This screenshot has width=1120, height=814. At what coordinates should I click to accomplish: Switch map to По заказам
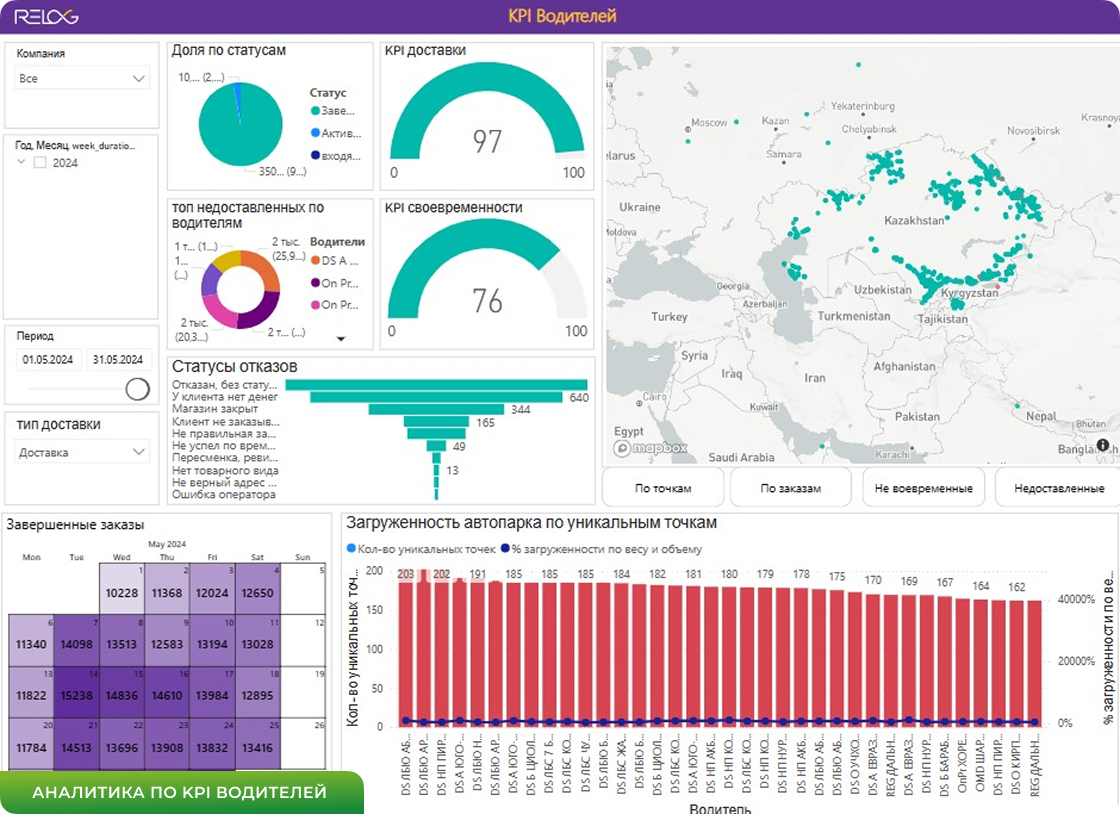[790, 488]
